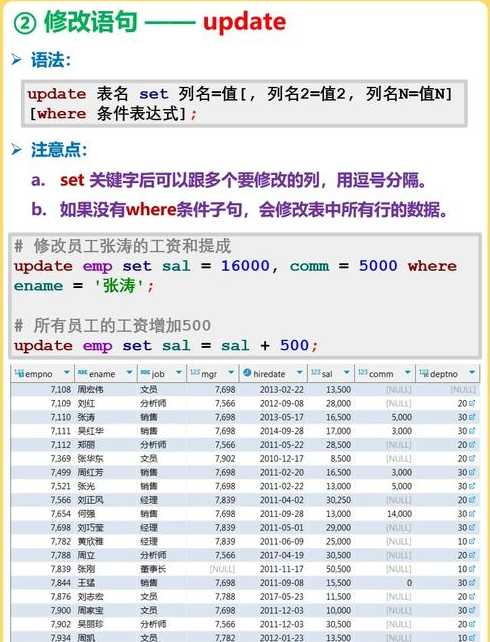Open the hiredate column filter dropdown arrow

pos(300,373)
